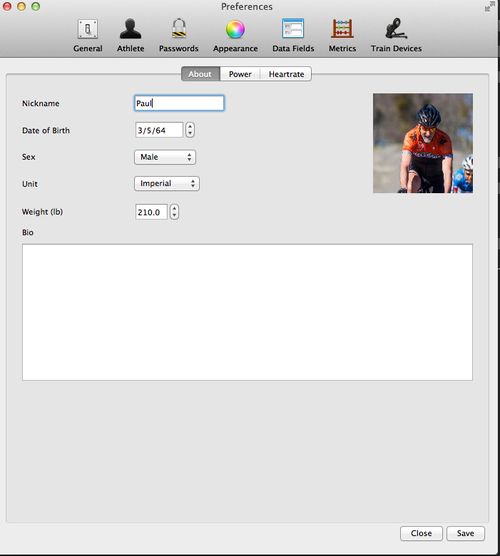Image resolution: width=500 pixels, height=556 pixels.
Task: Click the Date of Birth stepper arrows
Action: pos(190,130)
